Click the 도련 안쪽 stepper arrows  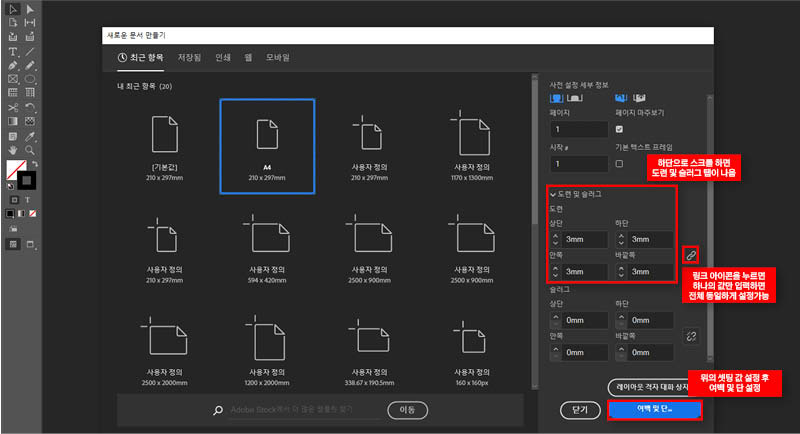click(556, 271)
